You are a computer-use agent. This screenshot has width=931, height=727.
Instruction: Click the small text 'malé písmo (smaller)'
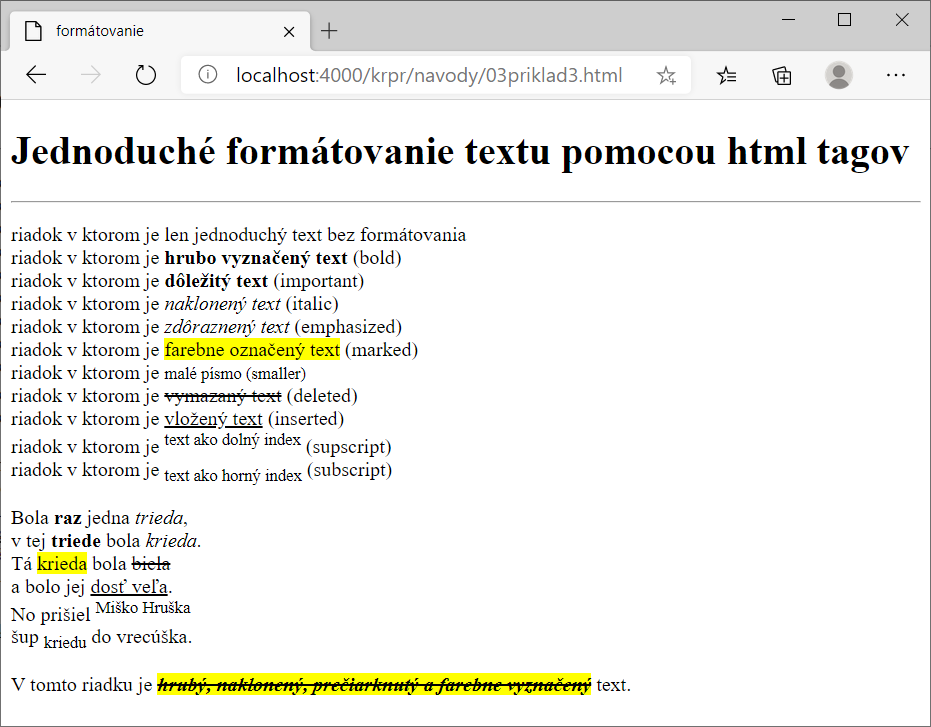tap(235, 374)
